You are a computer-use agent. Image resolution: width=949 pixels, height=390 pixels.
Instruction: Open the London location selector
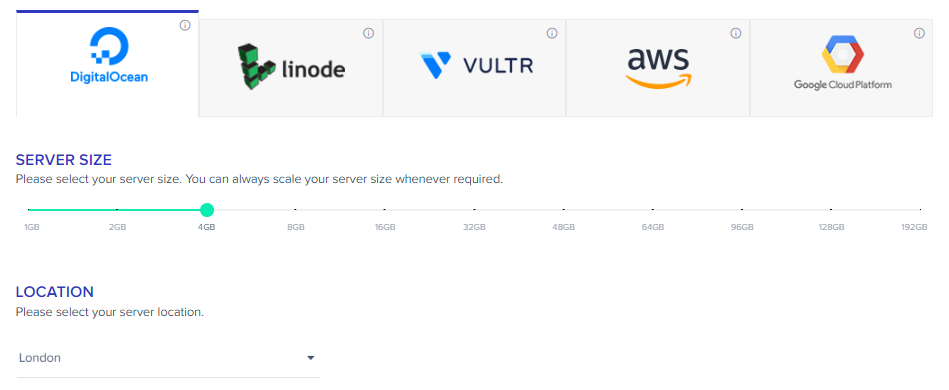point(168,358)
